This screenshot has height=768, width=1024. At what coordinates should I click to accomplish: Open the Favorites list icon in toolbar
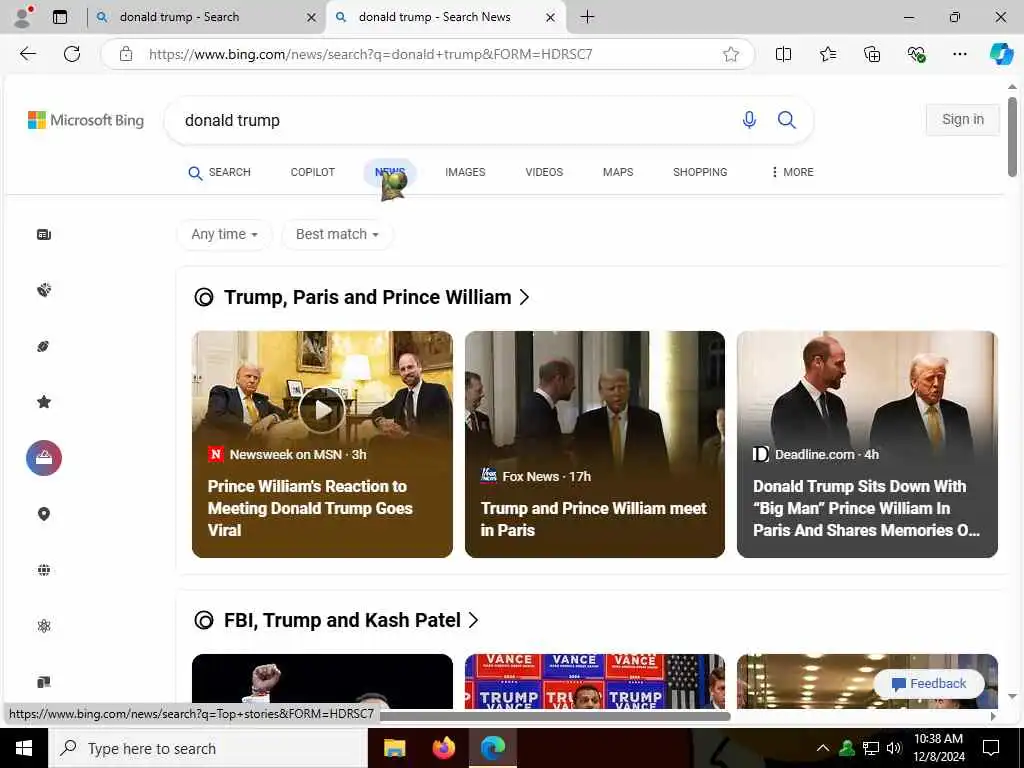pos(827,54)
